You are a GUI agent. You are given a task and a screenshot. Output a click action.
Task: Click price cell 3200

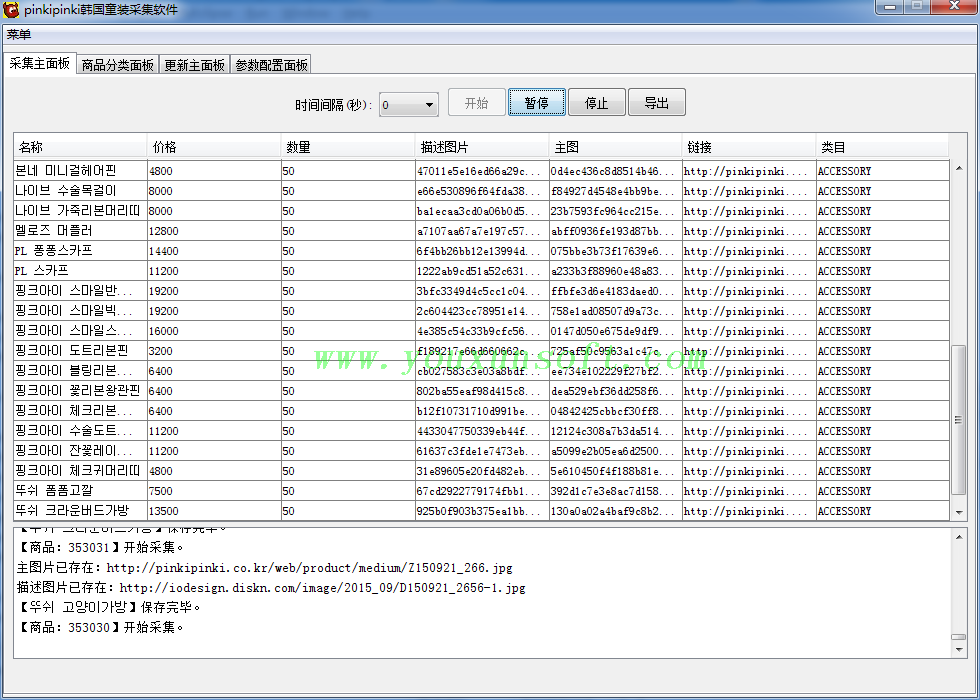[x=214, y=351]
